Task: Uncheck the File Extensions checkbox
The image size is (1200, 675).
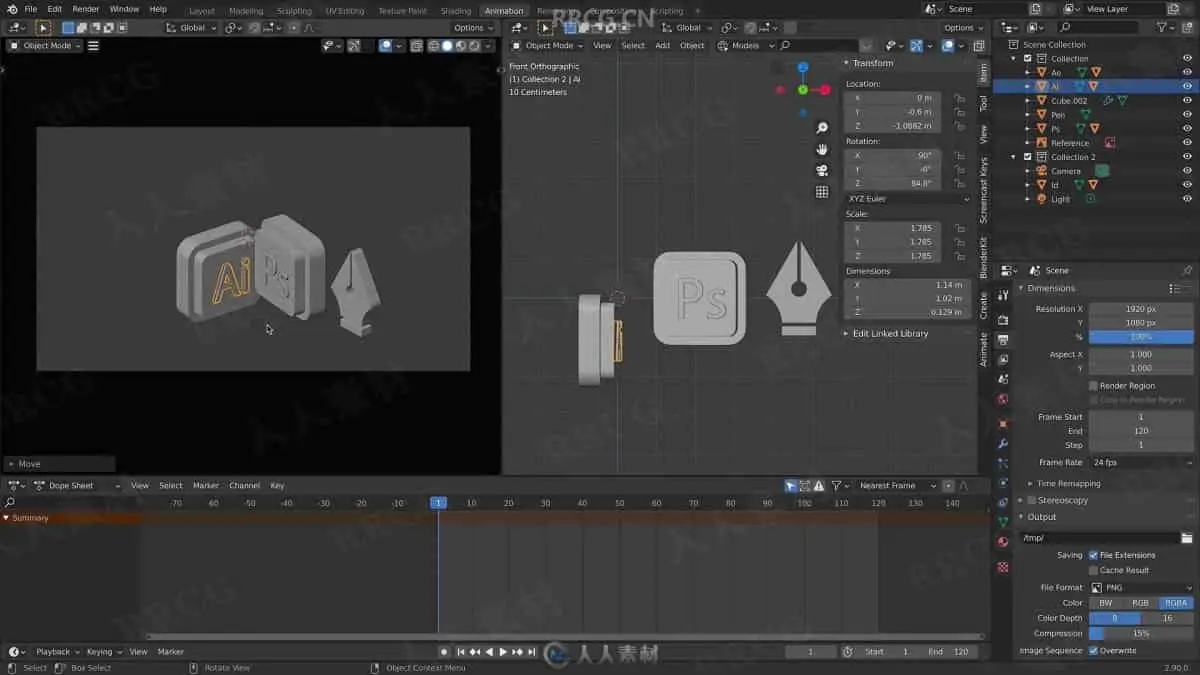Action: pyautogui.click(x=1093, y=555)
